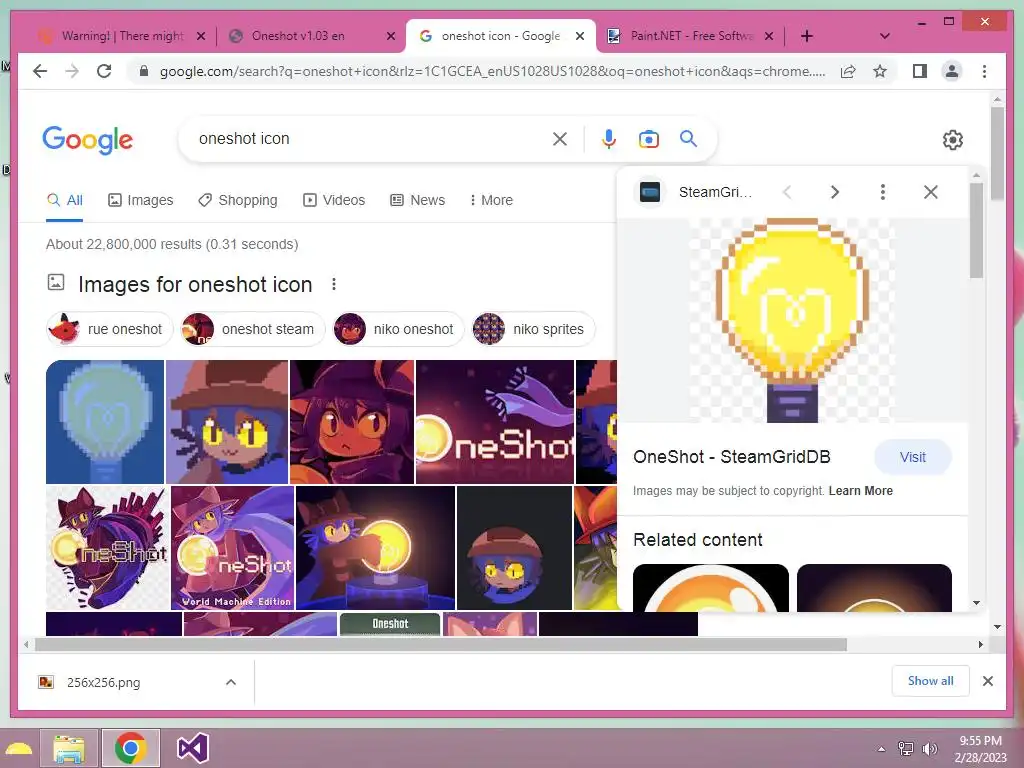Open a new browser tab
Screen dimensions: 1024x768
(x=807, y=36)
